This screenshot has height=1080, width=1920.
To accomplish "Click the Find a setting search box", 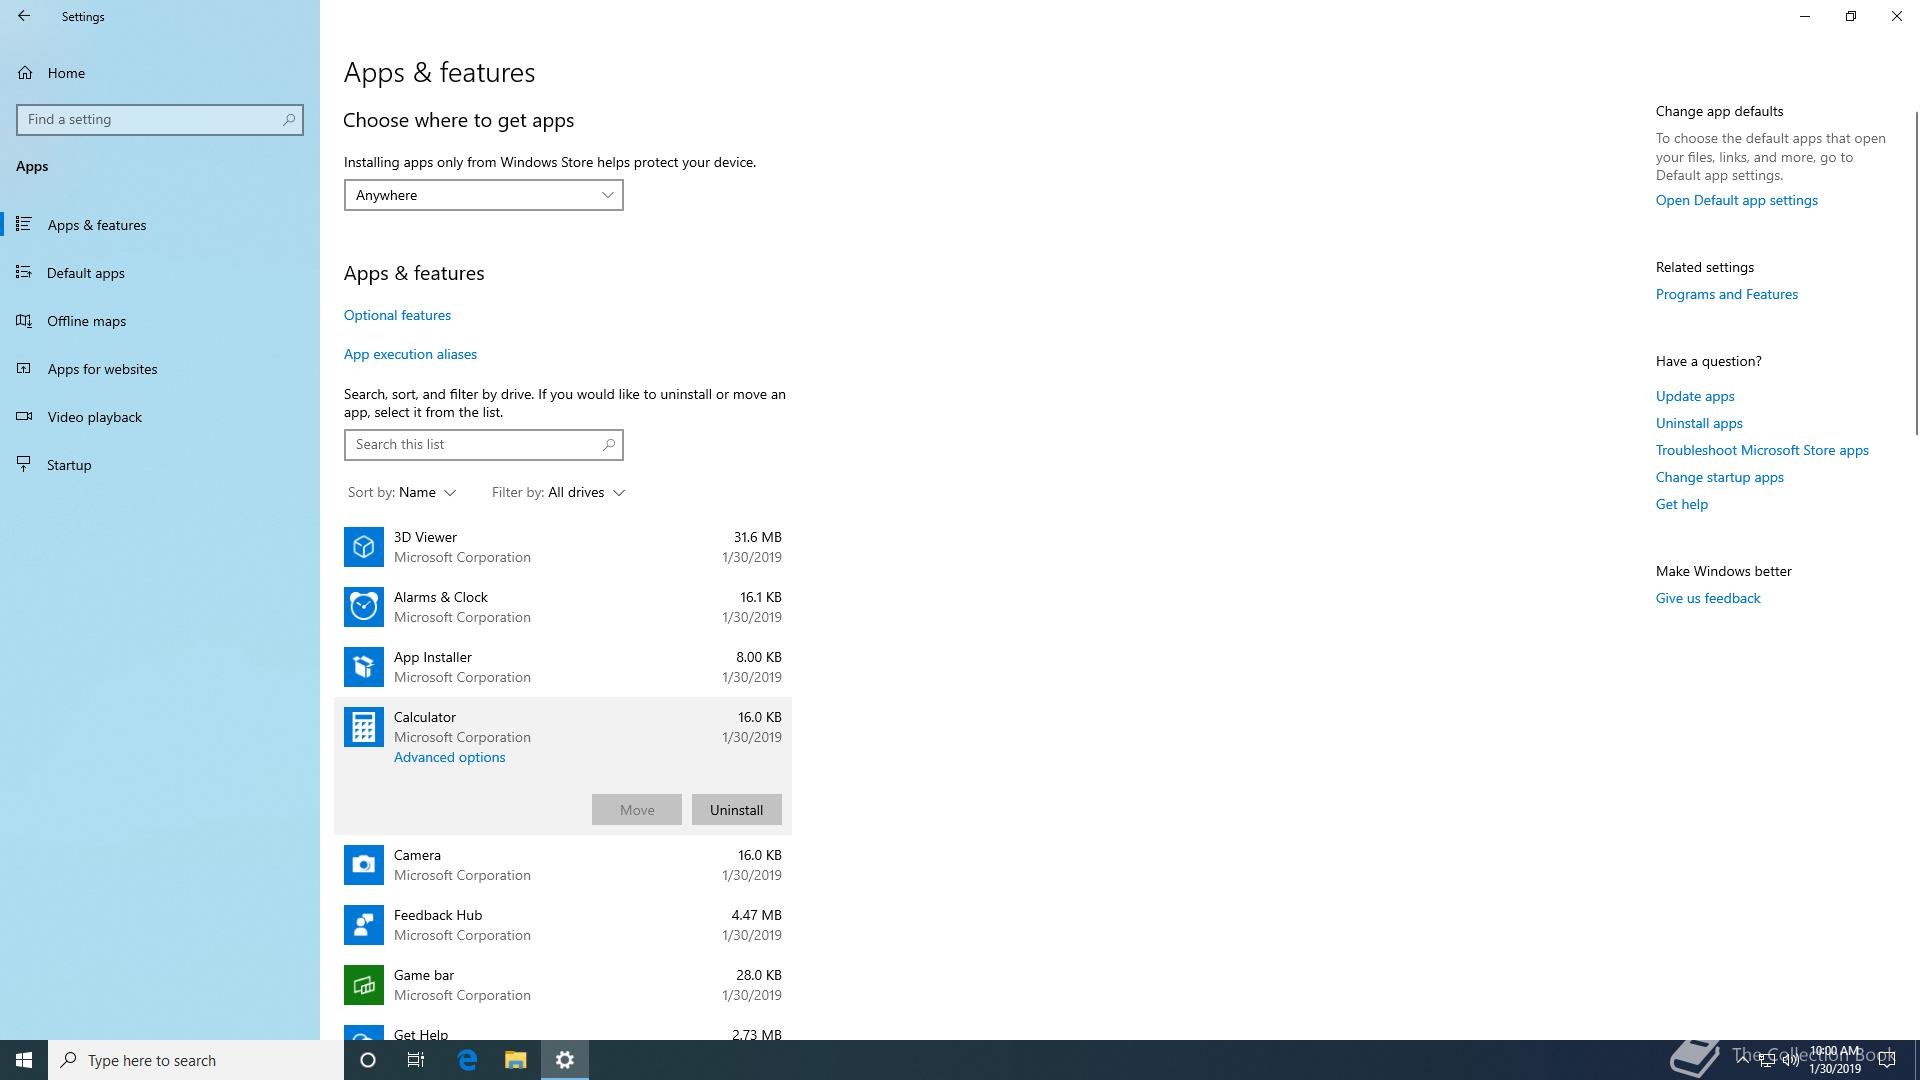I will [160, 119].
